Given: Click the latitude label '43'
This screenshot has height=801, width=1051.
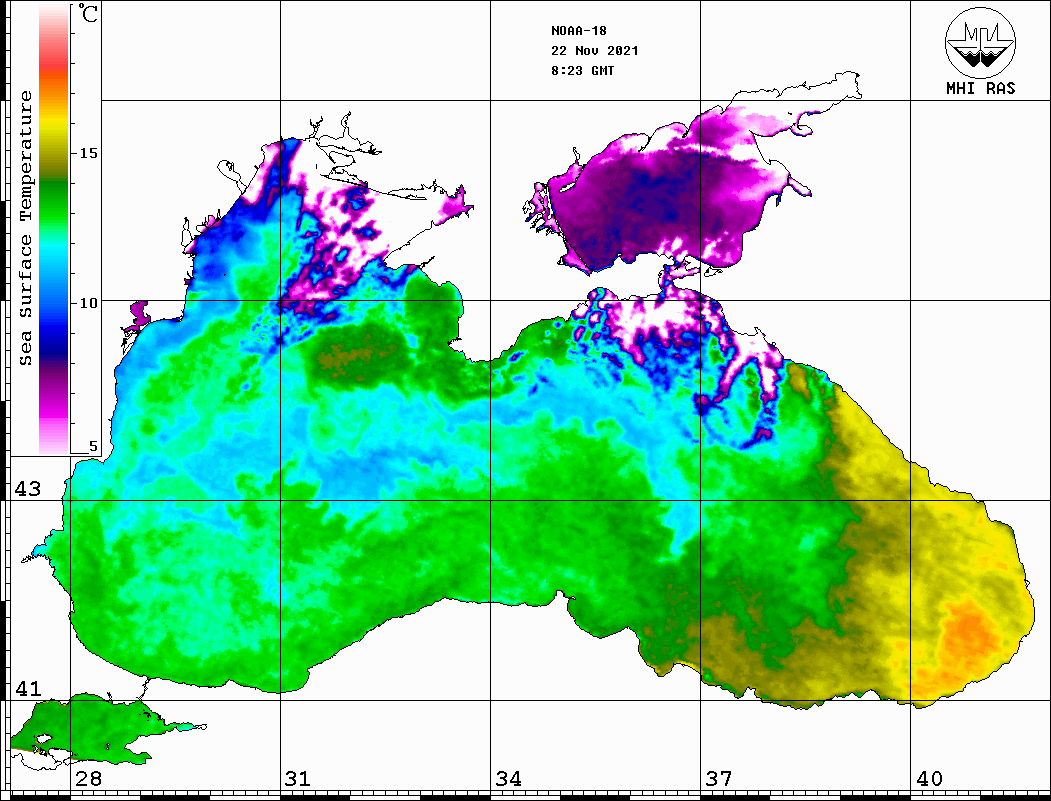Looking at the screenshot, I should 27,489.
